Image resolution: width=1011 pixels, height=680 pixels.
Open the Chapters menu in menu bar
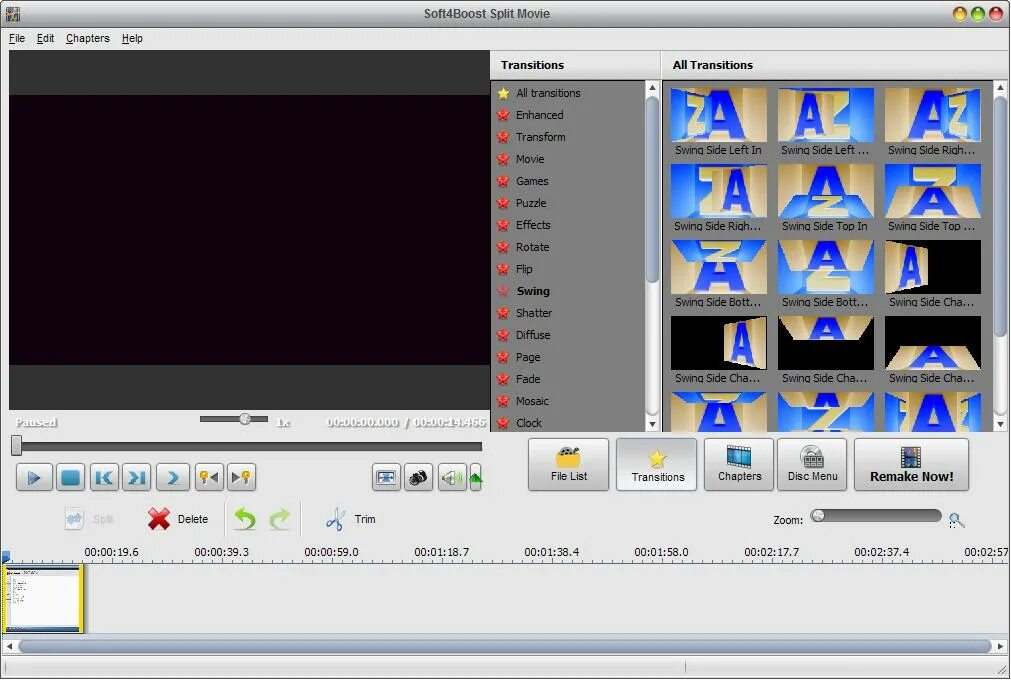point(88,39)
